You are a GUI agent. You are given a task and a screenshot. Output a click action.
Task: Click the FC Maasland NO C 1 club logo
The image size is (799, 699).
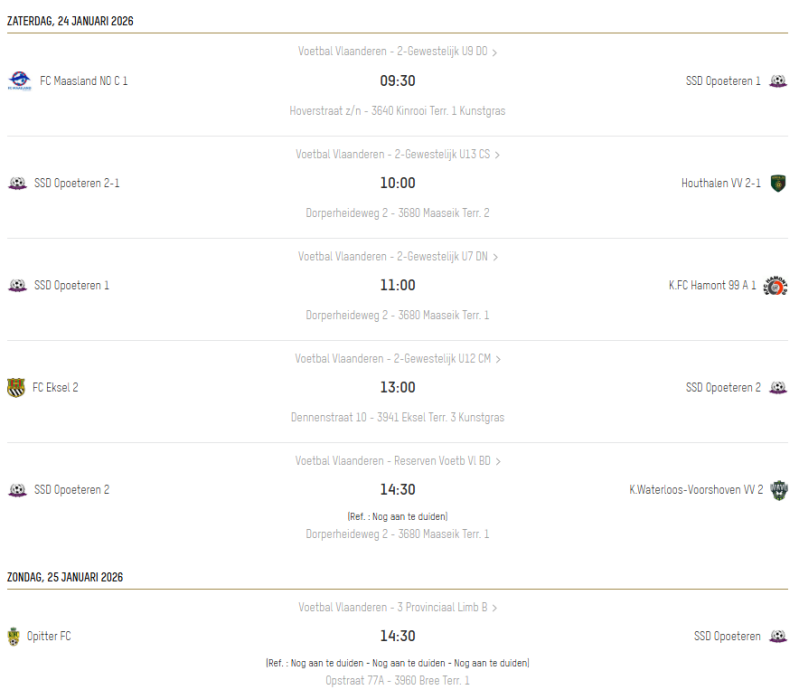pyautogui.click(x=19, y=81)
